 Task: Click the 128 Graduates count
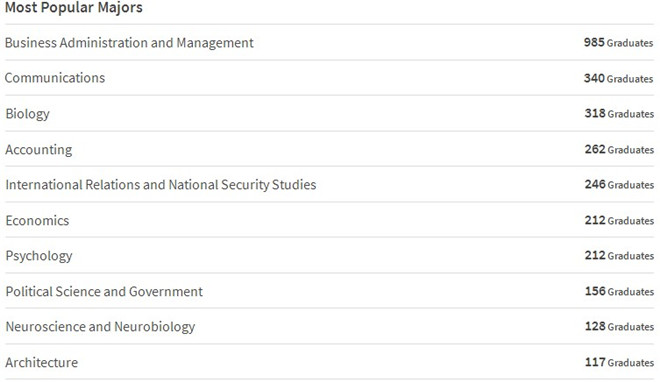[x=619, y=326]
